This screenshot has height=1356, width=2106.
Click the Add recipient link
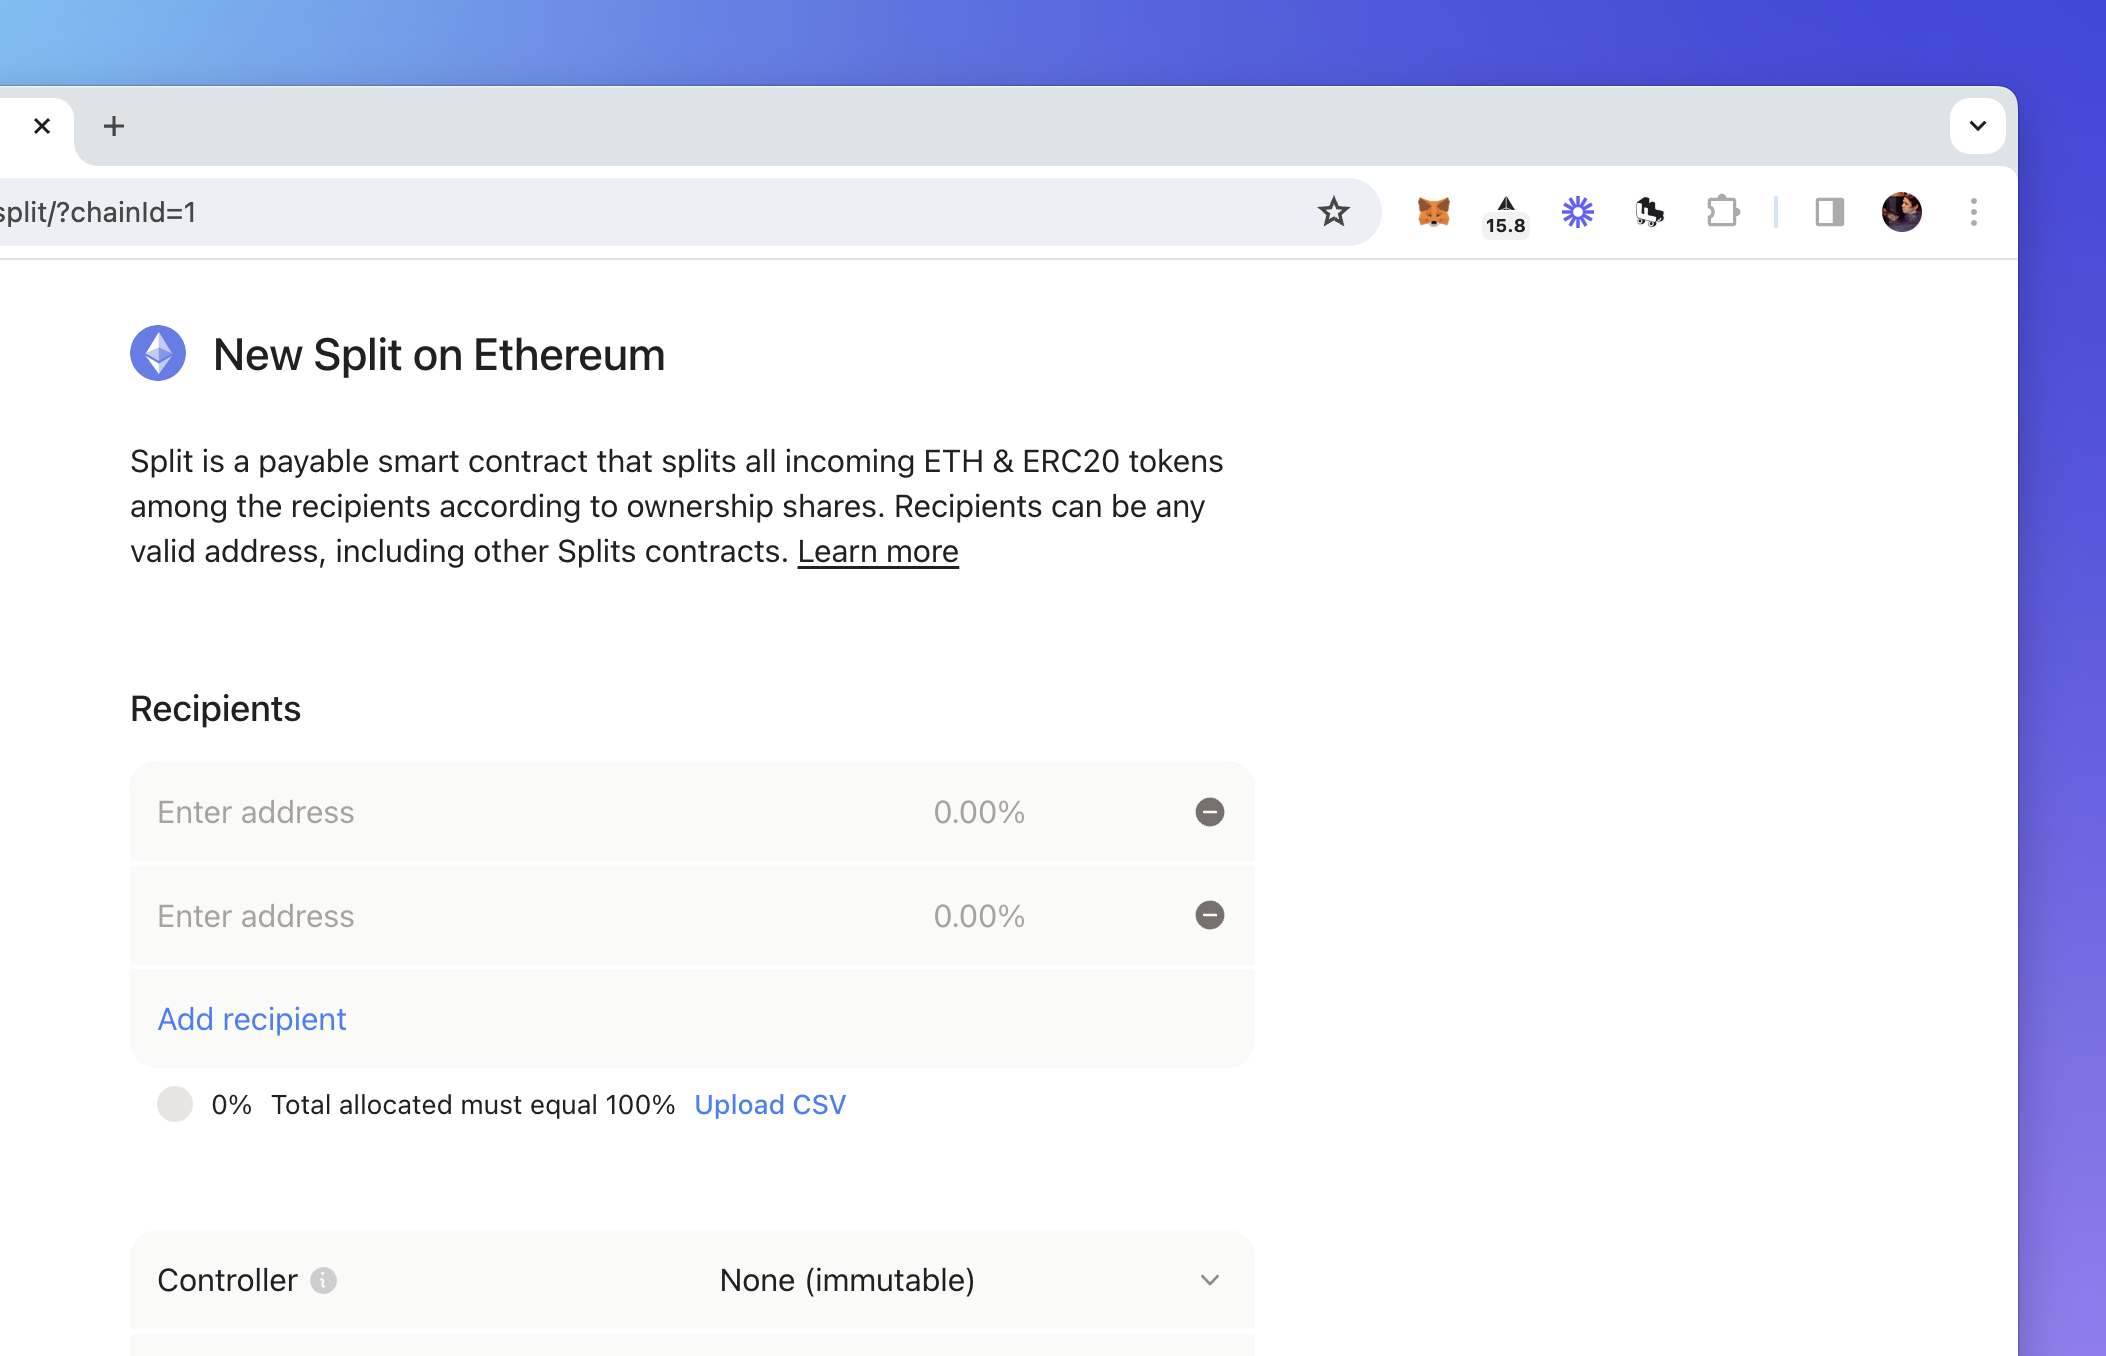pos(252,1019)
